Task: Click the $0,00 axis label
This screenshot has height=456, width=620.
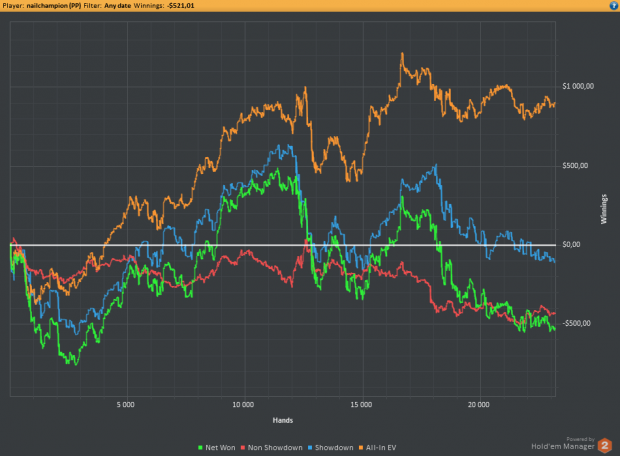Action: coord(571,244)
